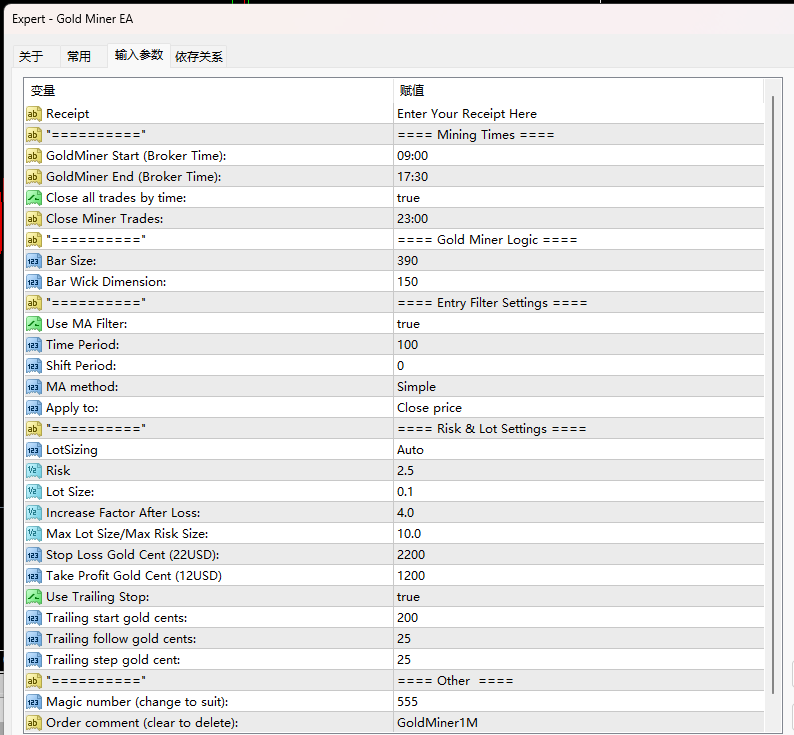Select the Enter Your Receipt Here value field
The width and height of the screenshot is (794, 735).
pos(579,114)
